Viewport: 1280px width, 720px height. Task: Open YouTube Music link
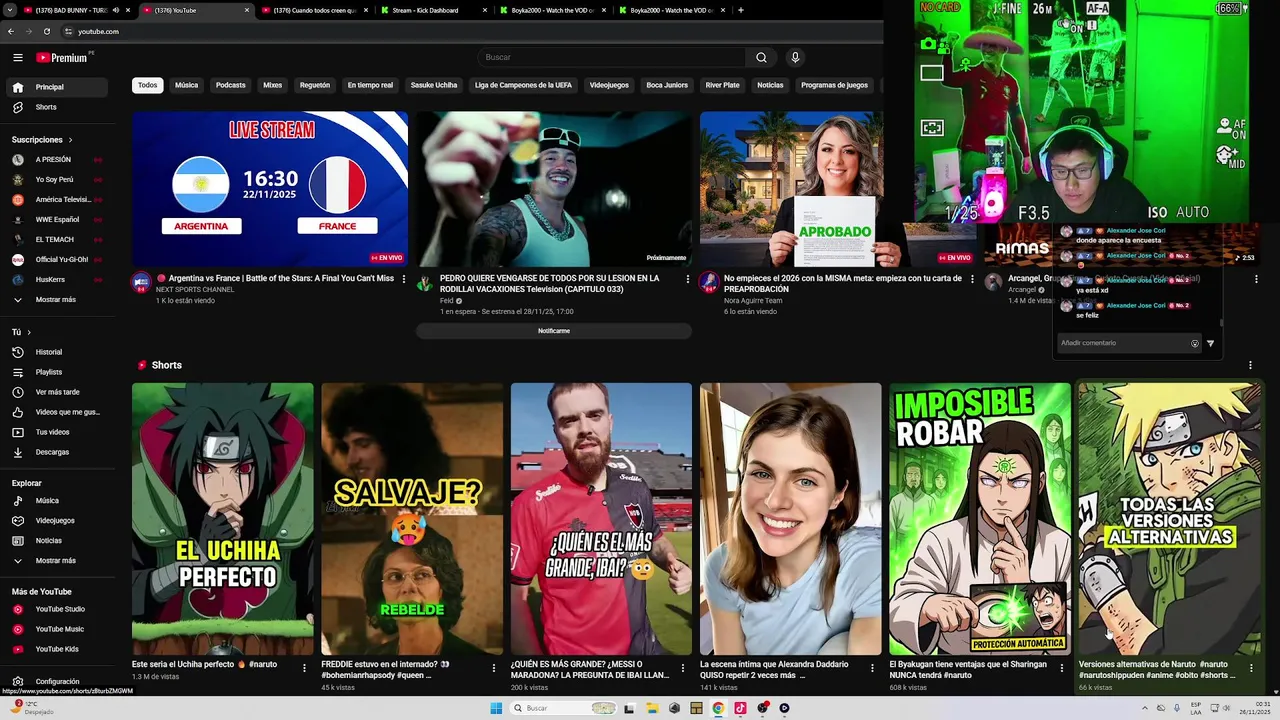point(58,629)
